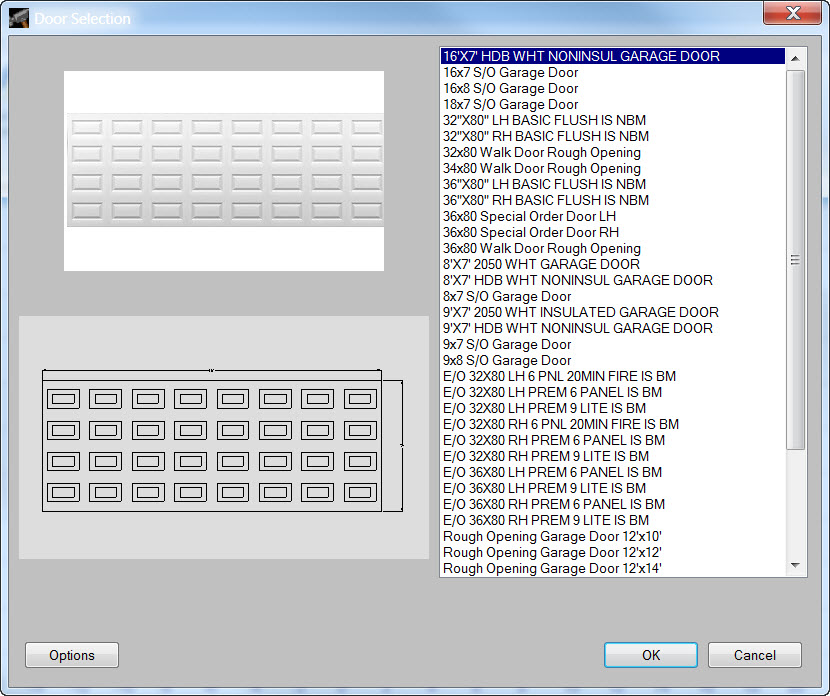Viewport: 830px width, 696px height.
Task: Select E/O 32X80 LH PREM 9 LITE
Action: pyautogui.click(x=613, y=408)
